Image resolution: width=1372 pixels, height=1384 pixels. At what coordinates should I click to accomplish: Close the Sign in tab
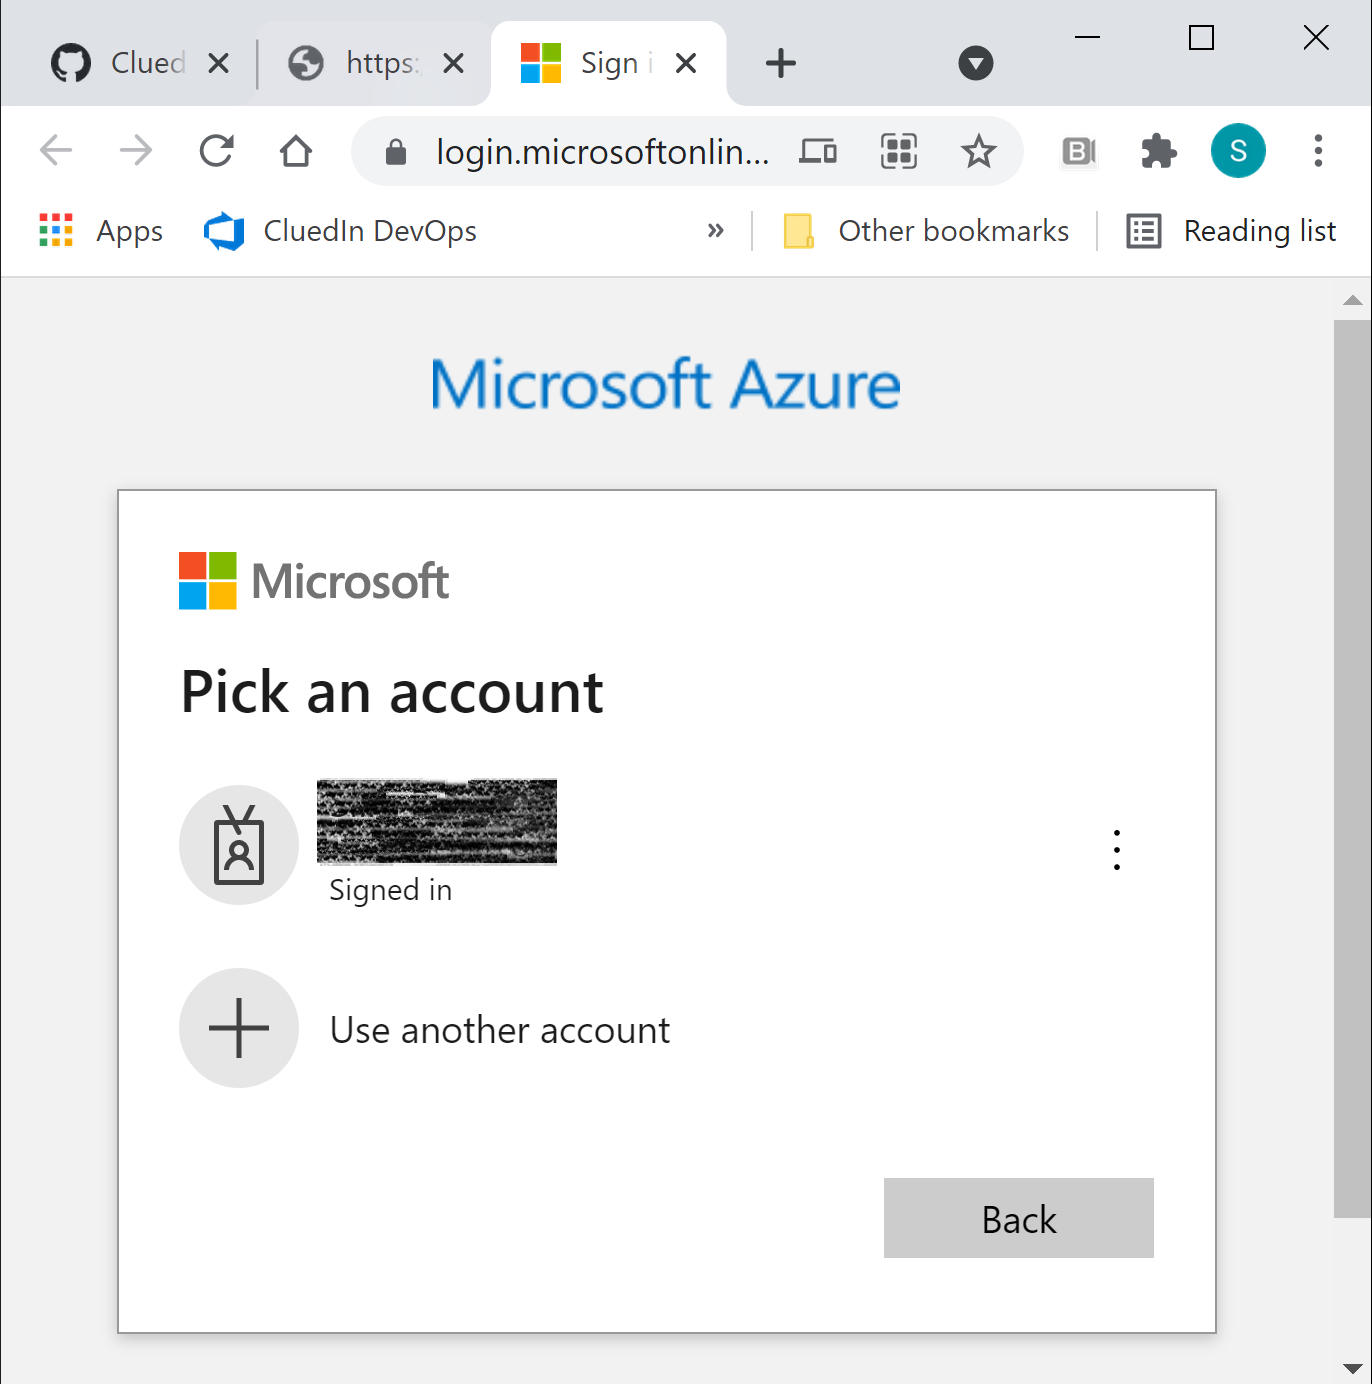pos(686,64)
